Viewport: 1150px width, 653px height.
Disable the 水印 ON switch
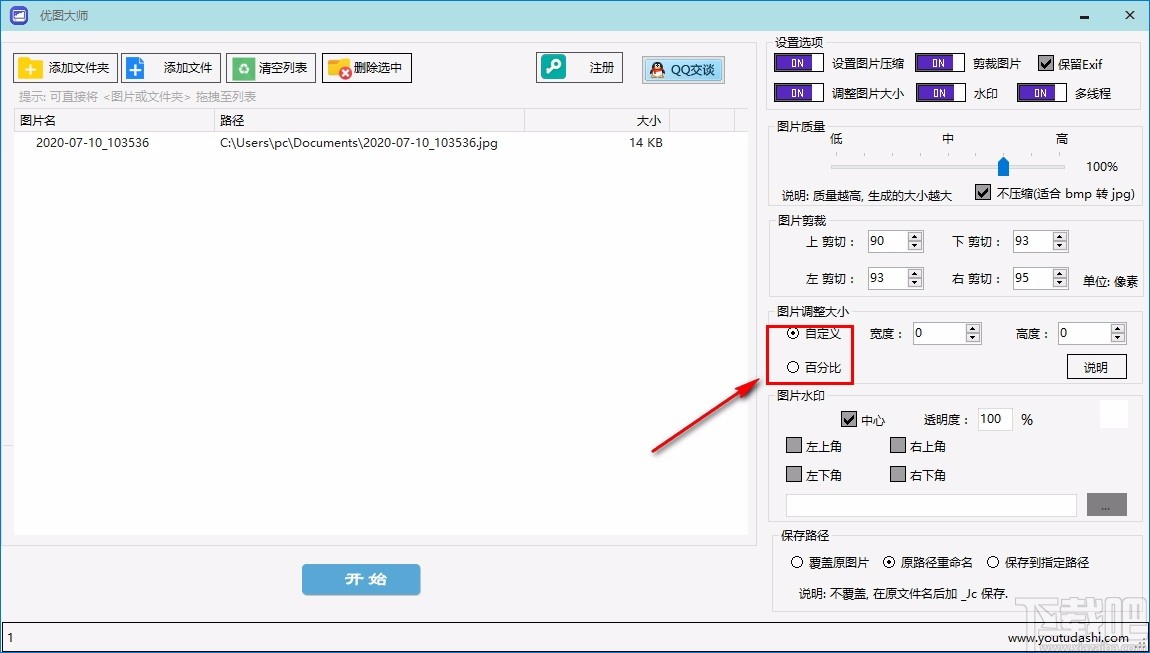[939, 92]
